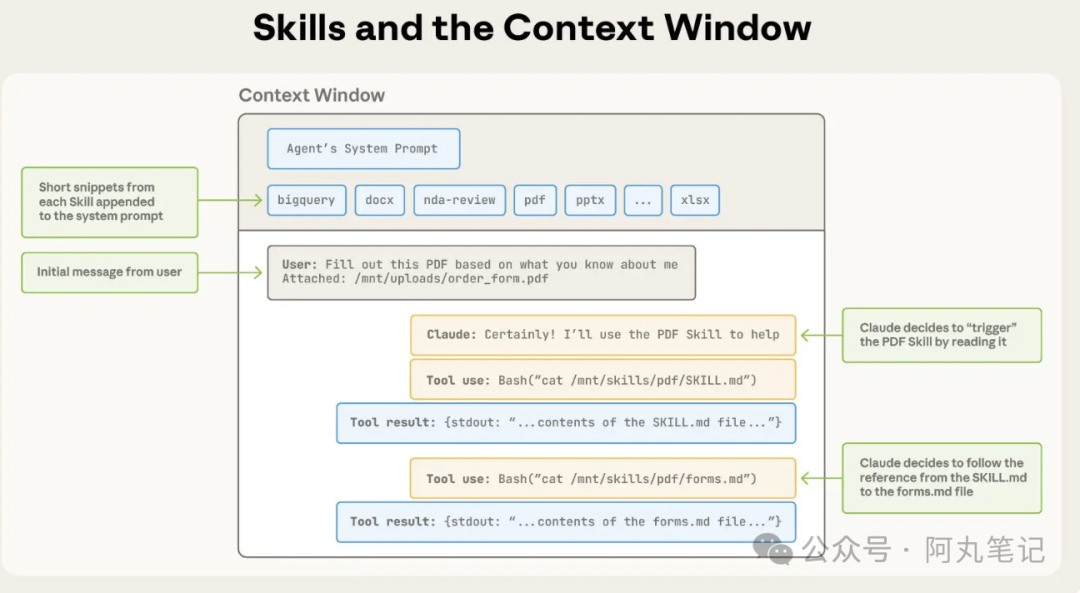1080x593 pixels.
Task: Select the pptx skill chip
Action: (590, 200)
